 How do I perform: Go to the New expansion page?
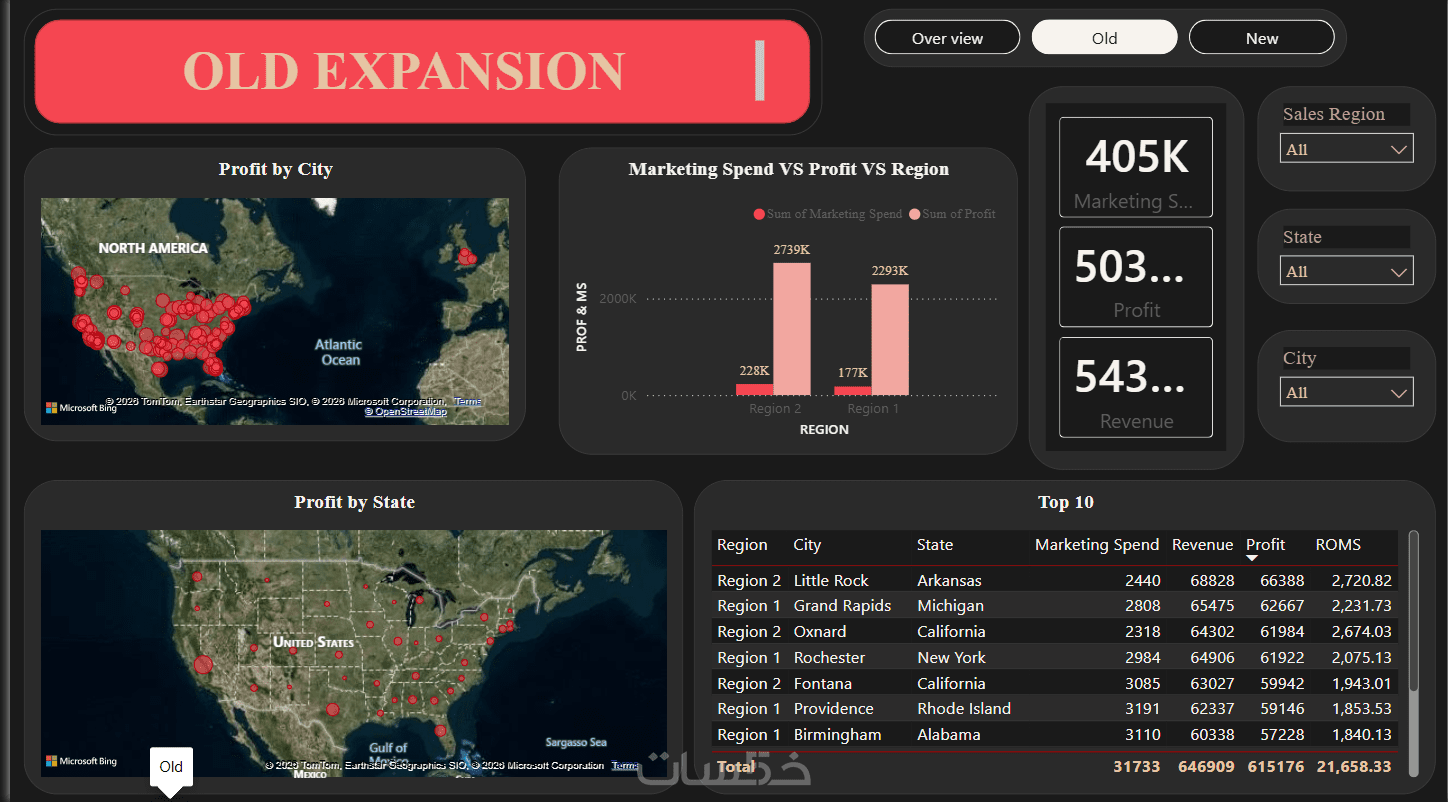1261,38
